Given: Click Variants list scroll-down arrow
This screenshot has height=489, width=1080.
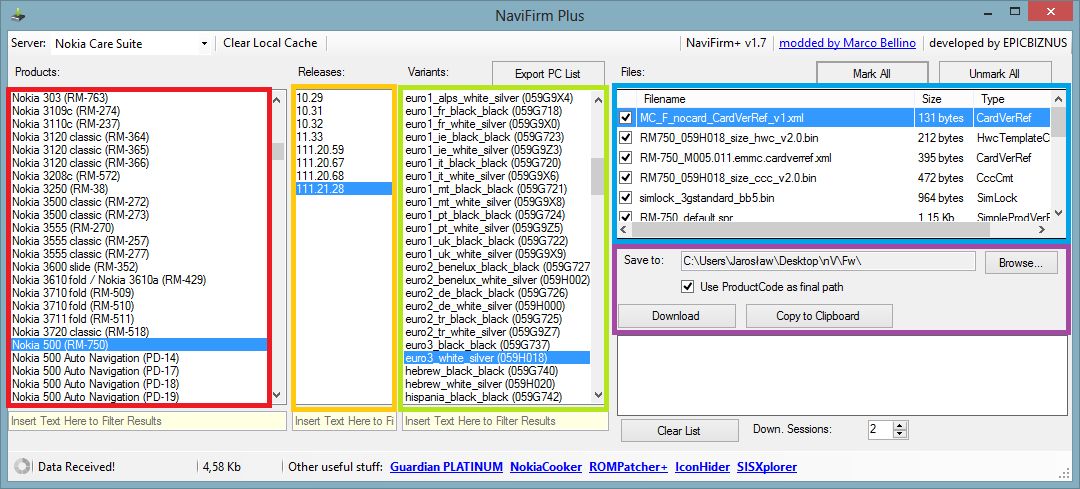Looking at the screenshot, I should tap(598, 395).
